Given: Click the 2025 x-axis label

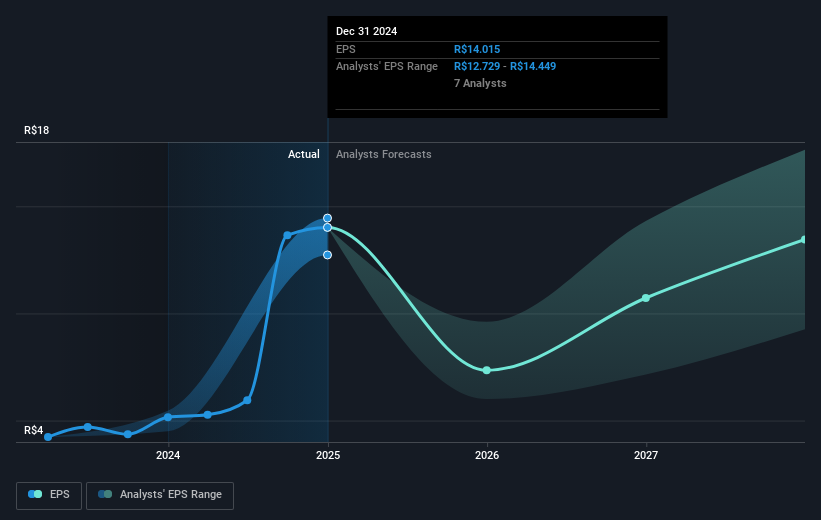Looking at the screenshot, I should click(x=328, y=455).
